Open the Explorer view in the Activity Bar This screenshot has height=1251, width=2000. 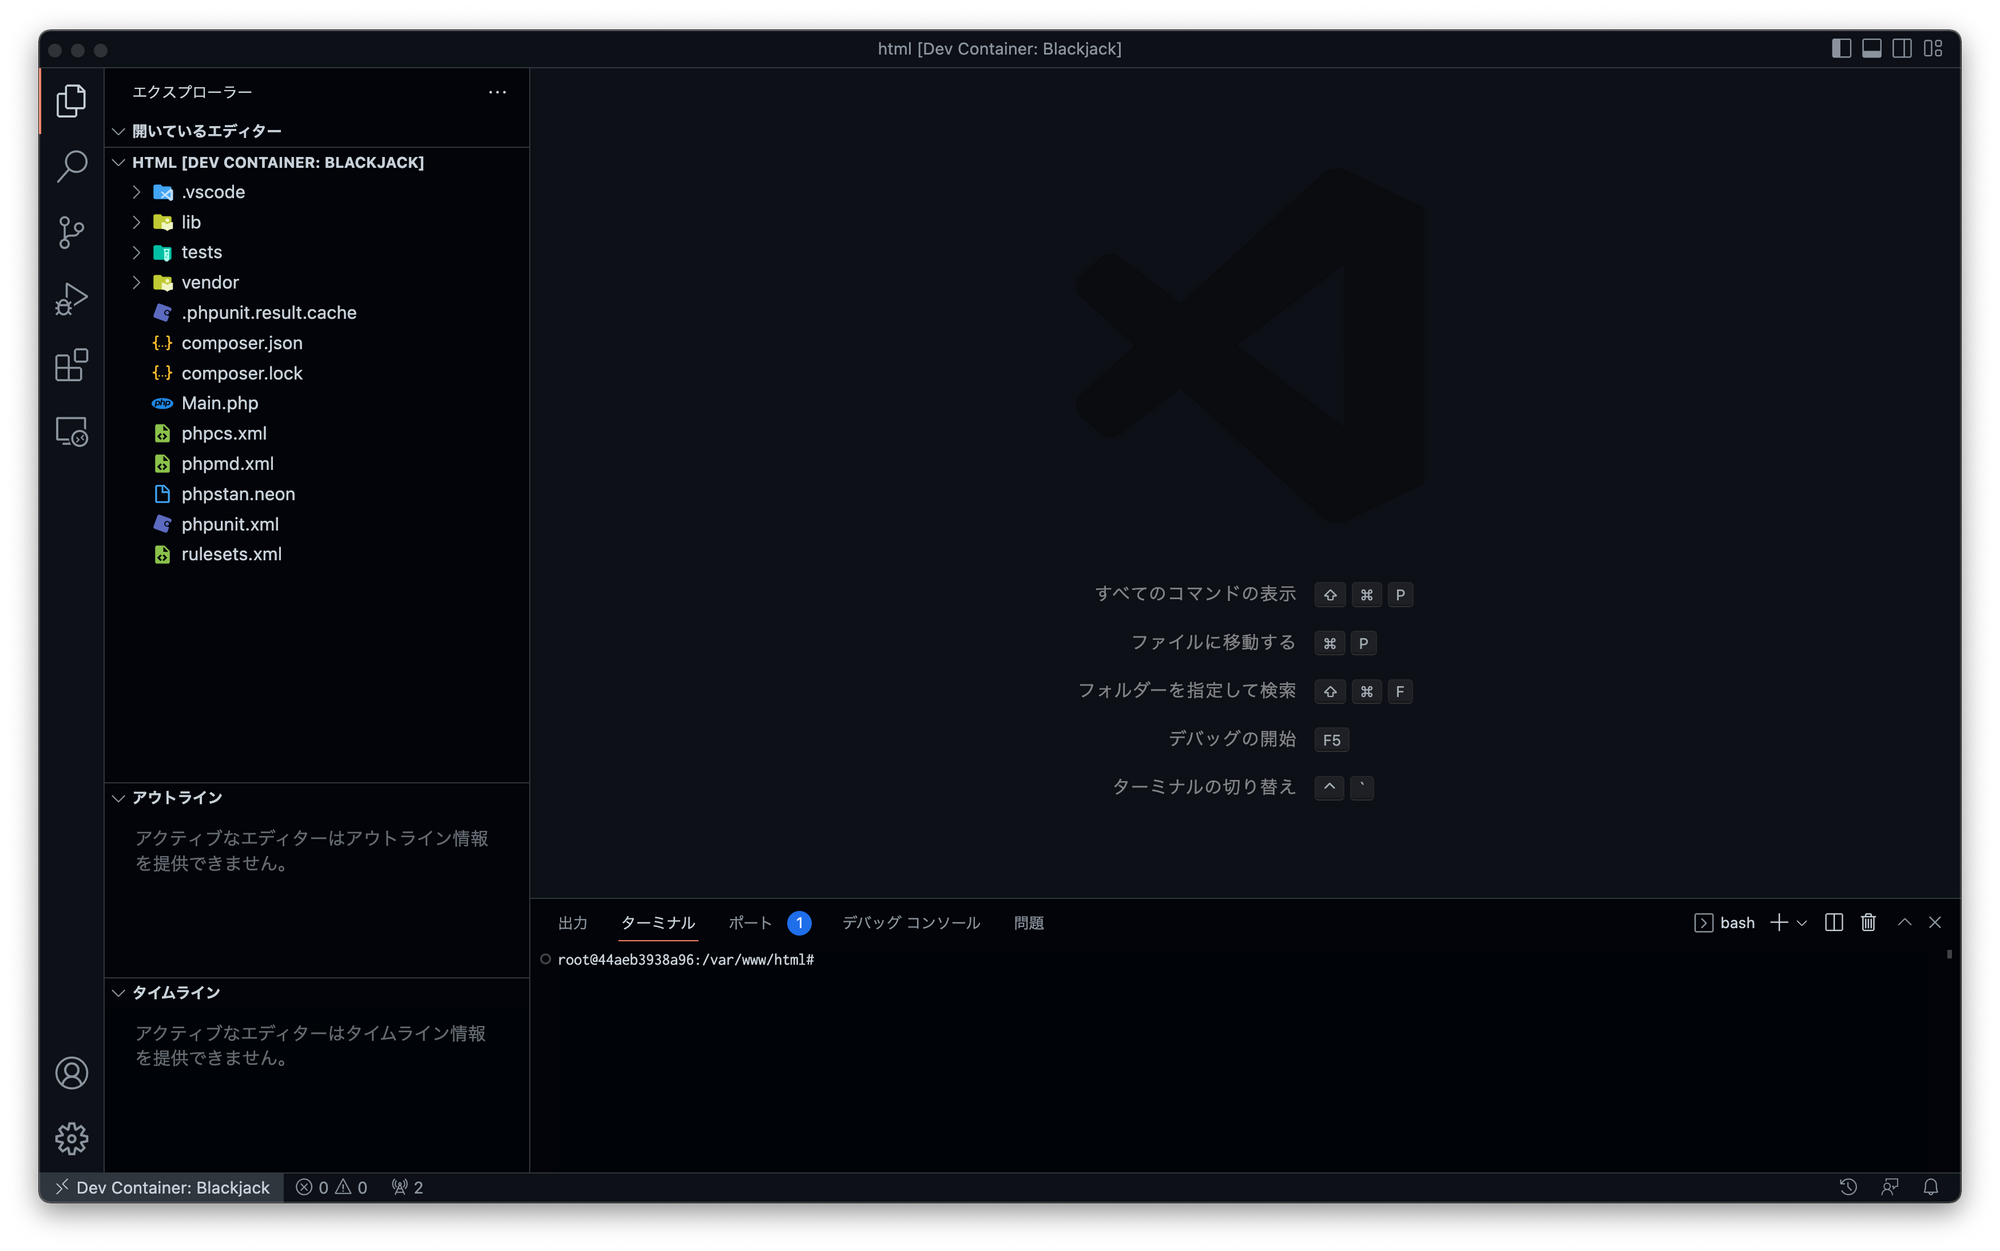(70, 100)
